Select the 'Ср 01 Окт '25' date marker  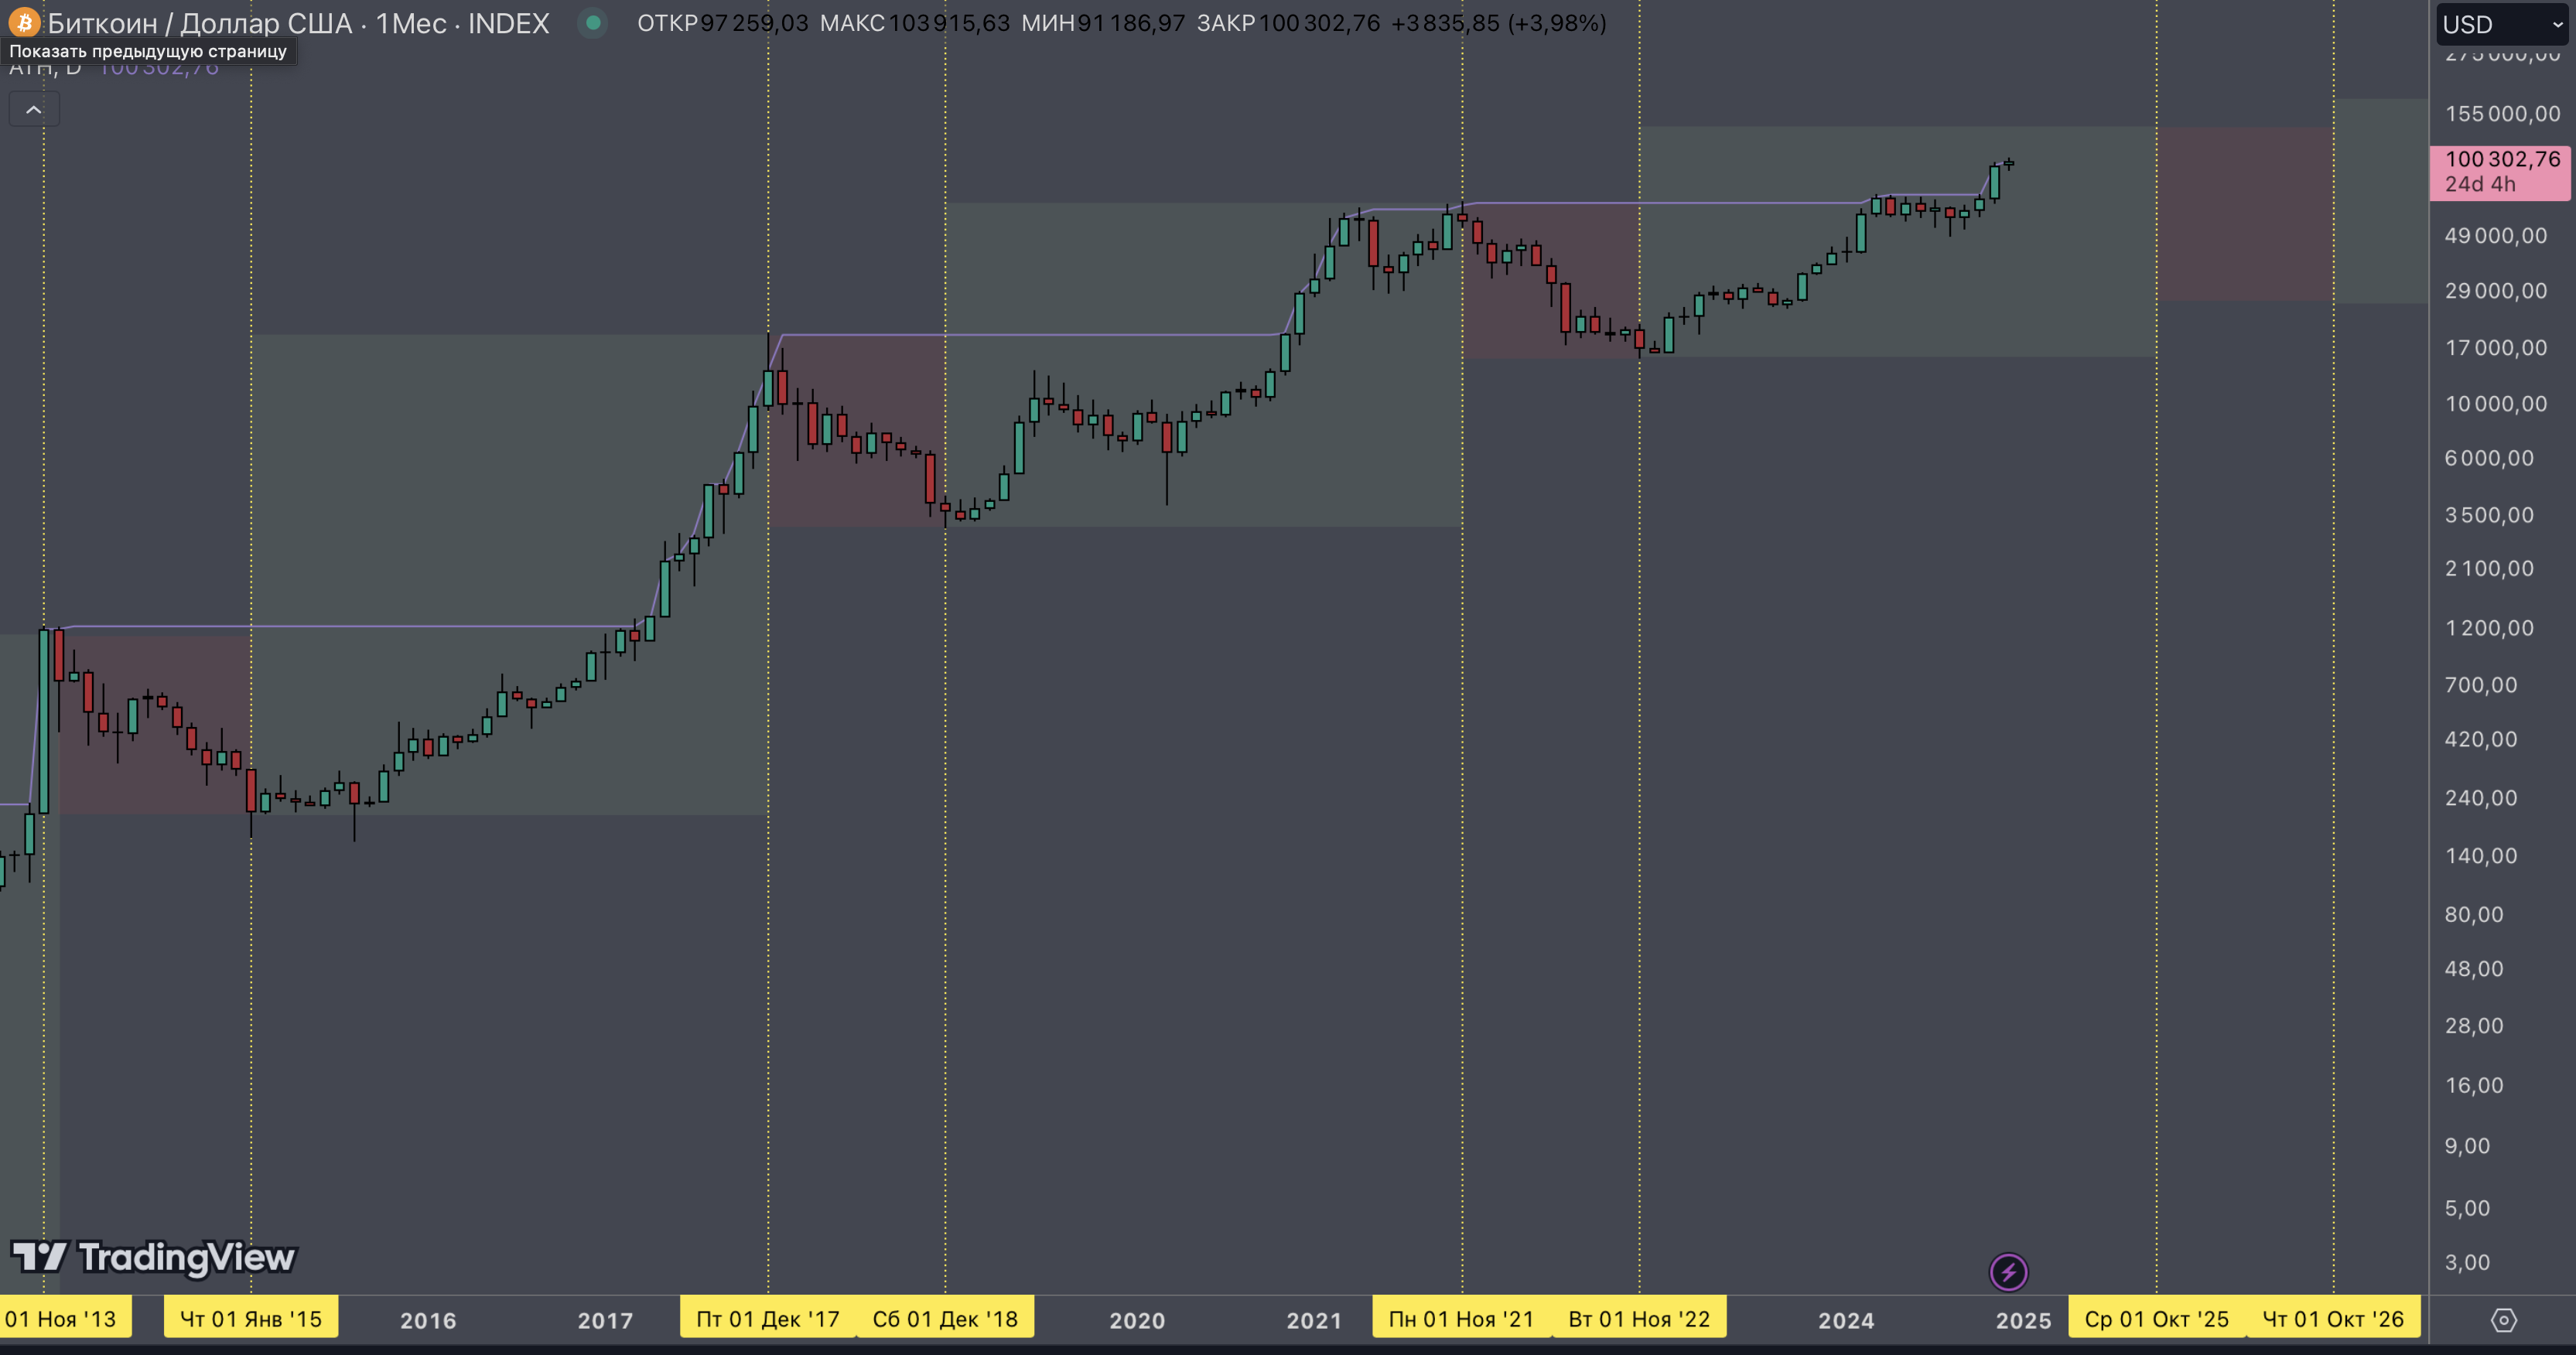(x=2156, y=1319)
